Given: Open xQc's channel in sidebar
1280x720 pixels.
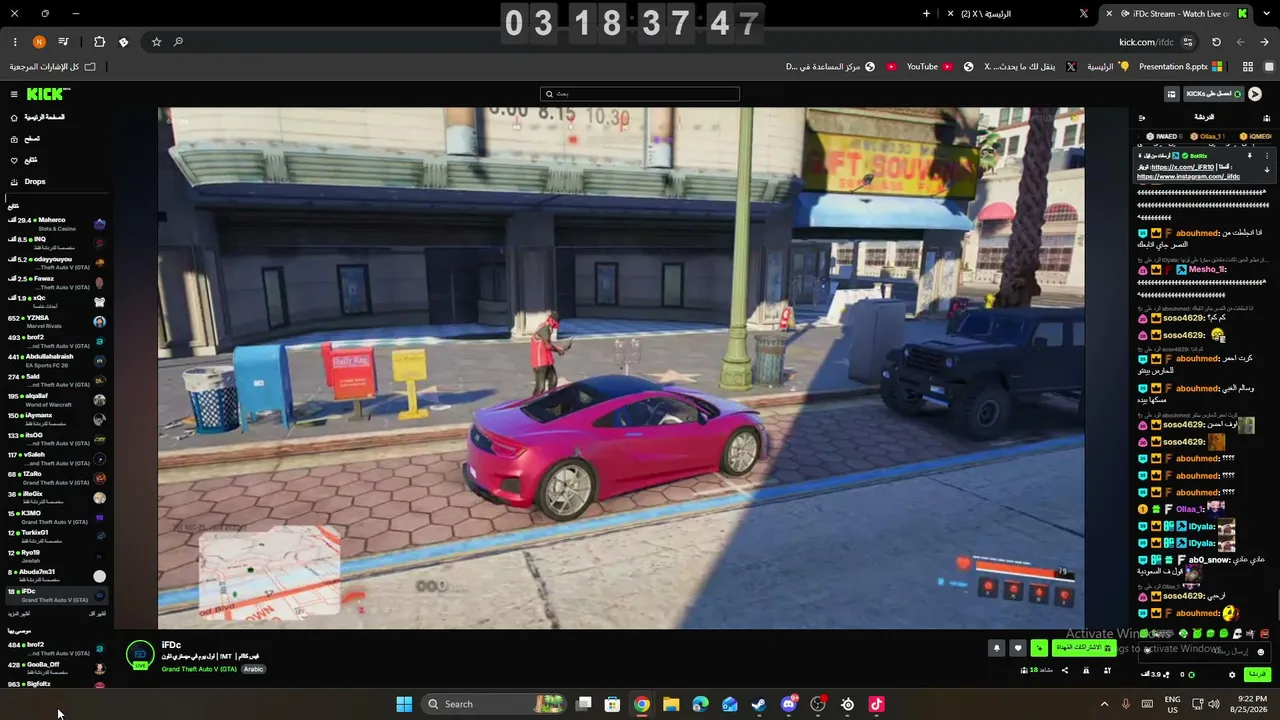Looking at the screenshot, I should 56,302.
